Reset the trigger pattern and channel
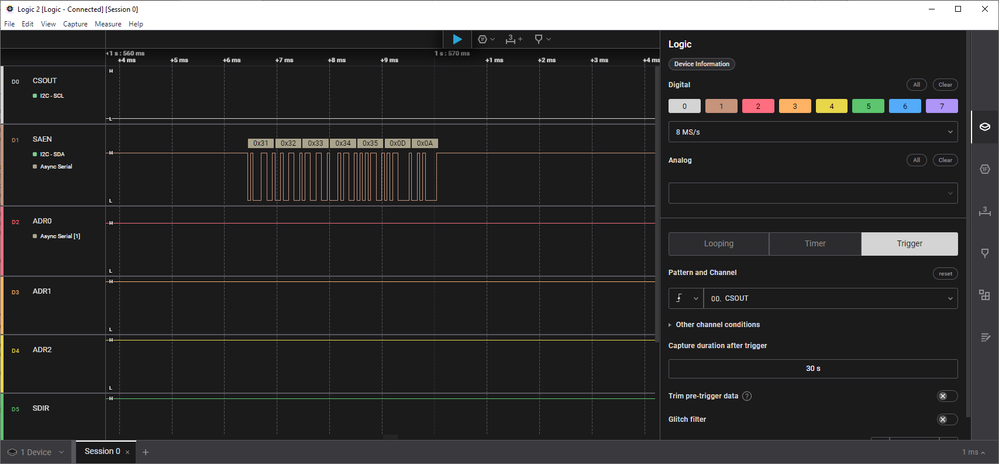999x464 pixels. click(945, 273)
